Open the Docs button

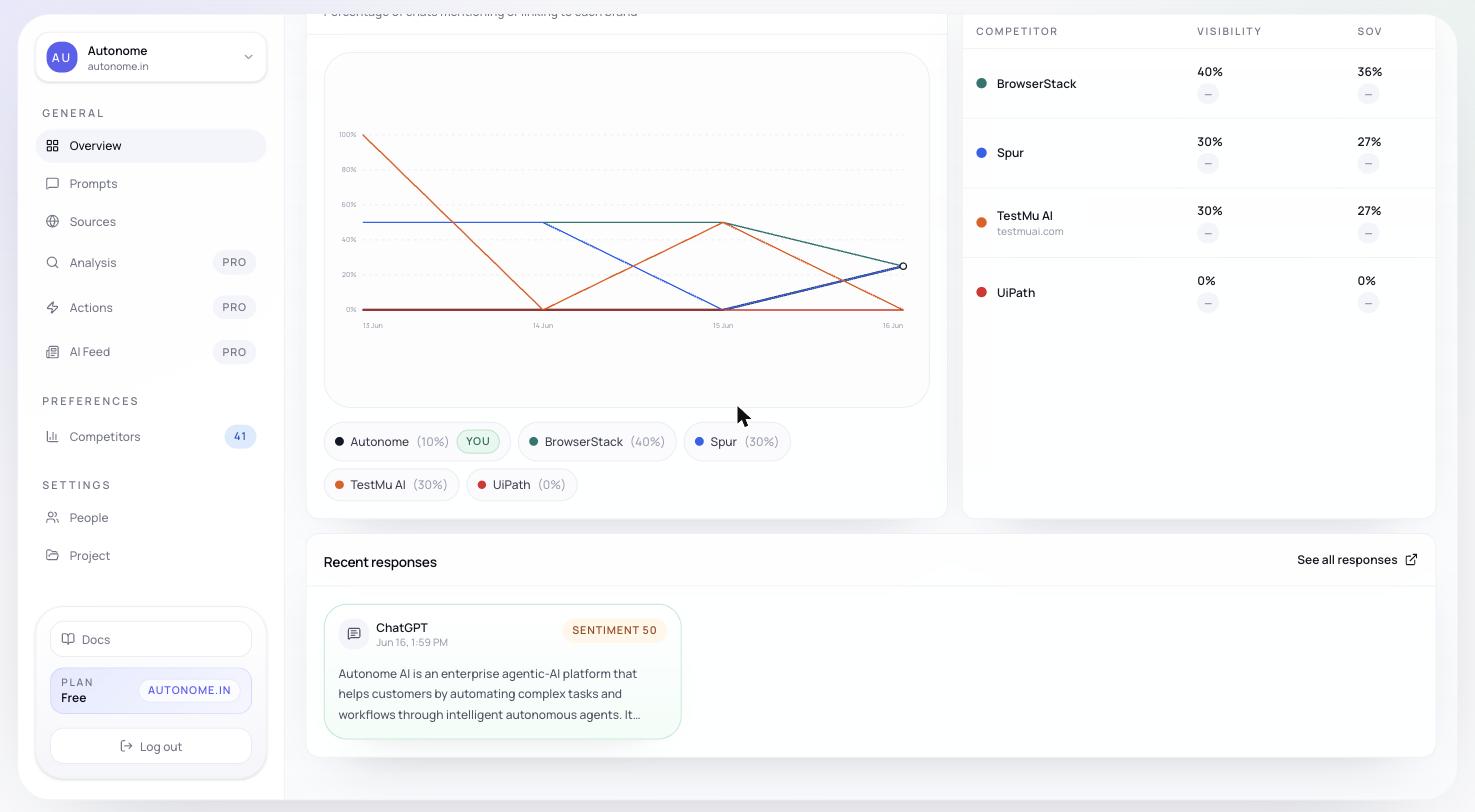[x=151, y=639]
